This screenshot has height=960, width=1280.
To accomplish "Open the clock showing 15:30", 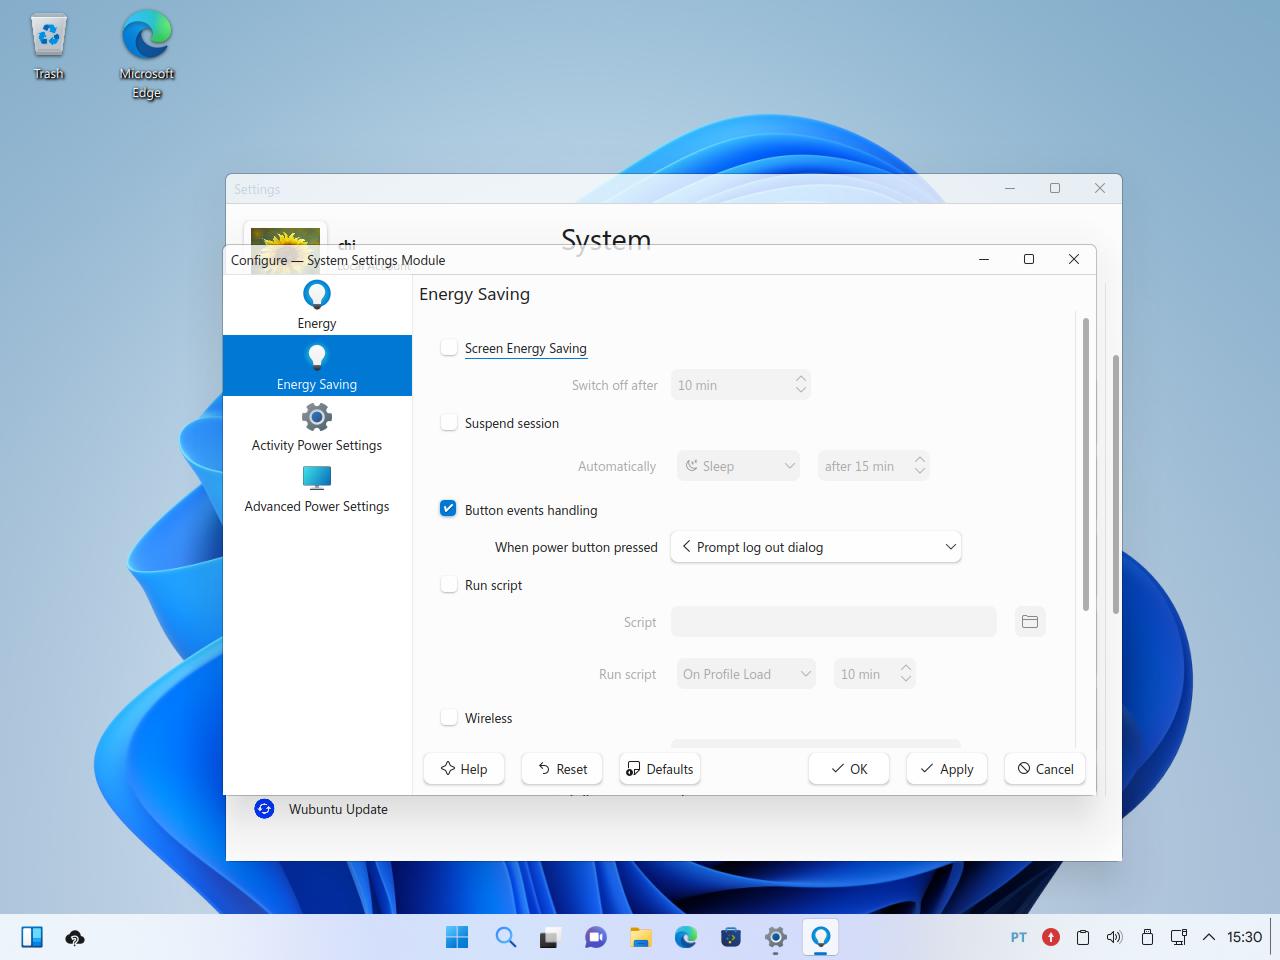I will click(1245, 937).
